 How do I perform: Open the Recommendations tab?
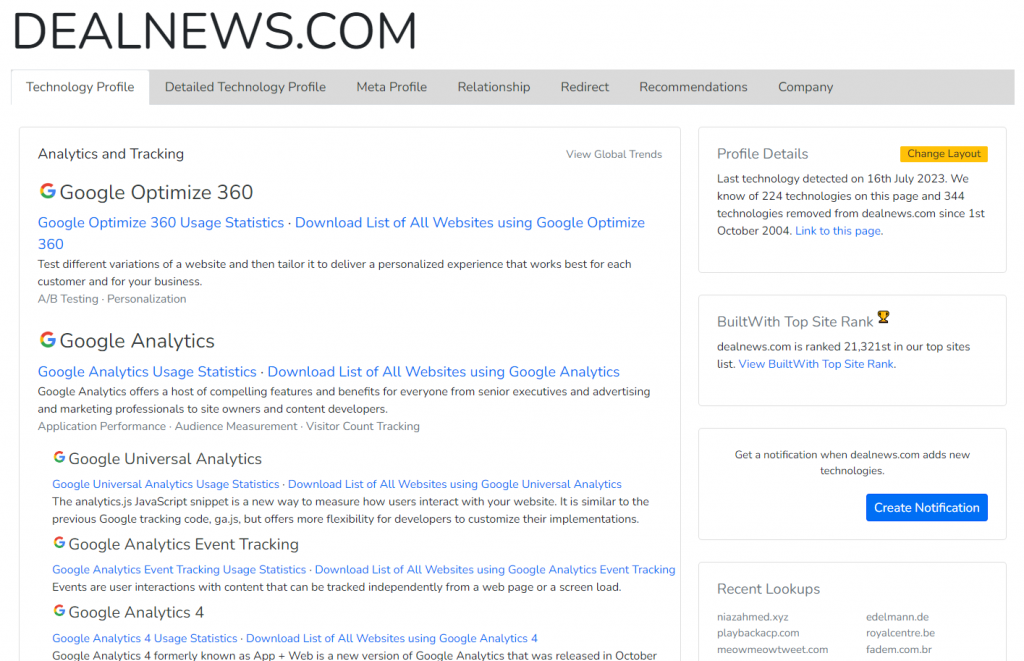click(693, 87)
